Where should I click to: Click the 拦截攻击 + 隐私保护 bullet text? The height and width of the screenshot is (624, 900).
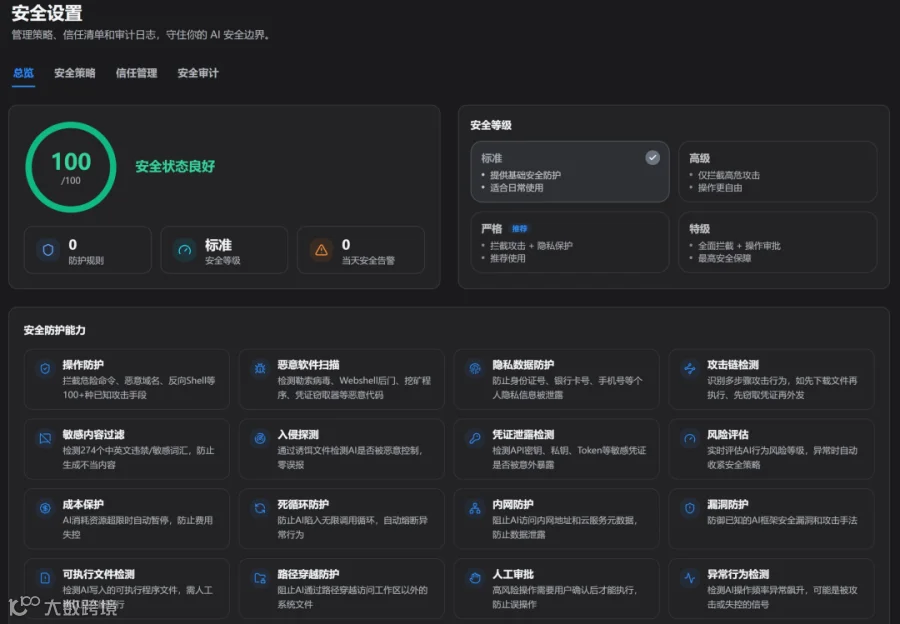pos(531,246)
